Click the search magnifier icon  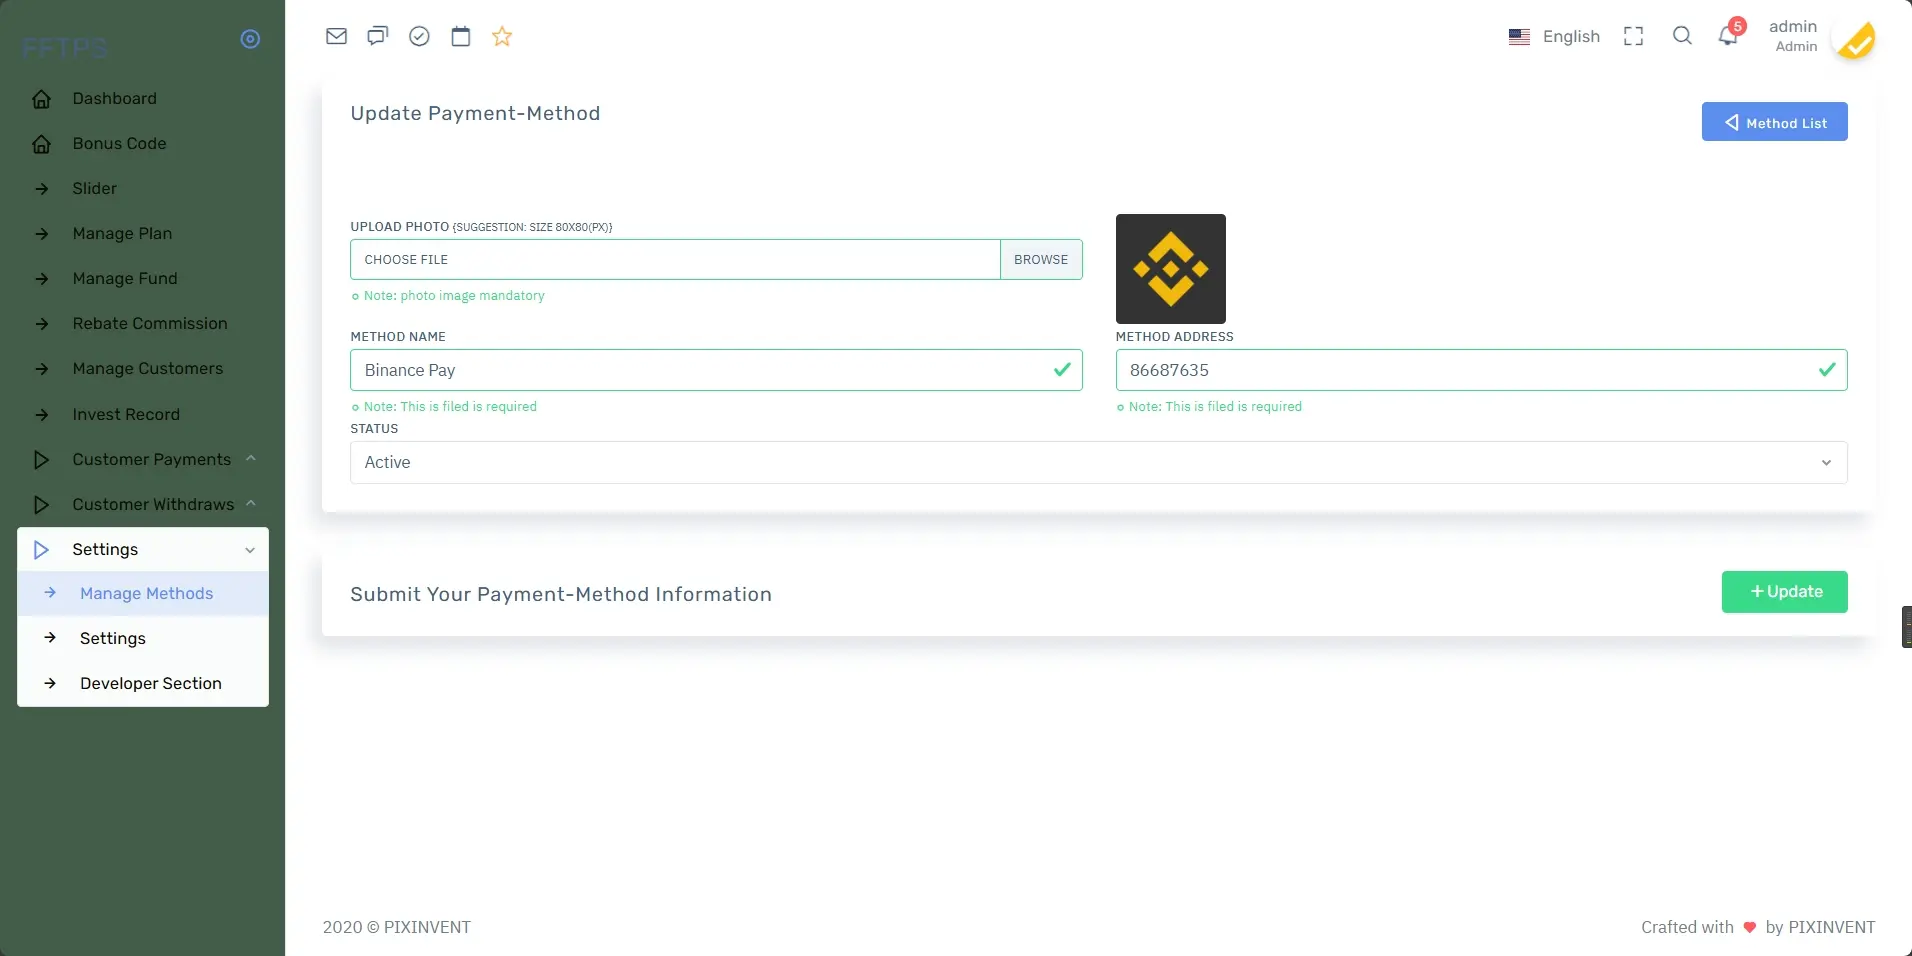[1682, 36]
